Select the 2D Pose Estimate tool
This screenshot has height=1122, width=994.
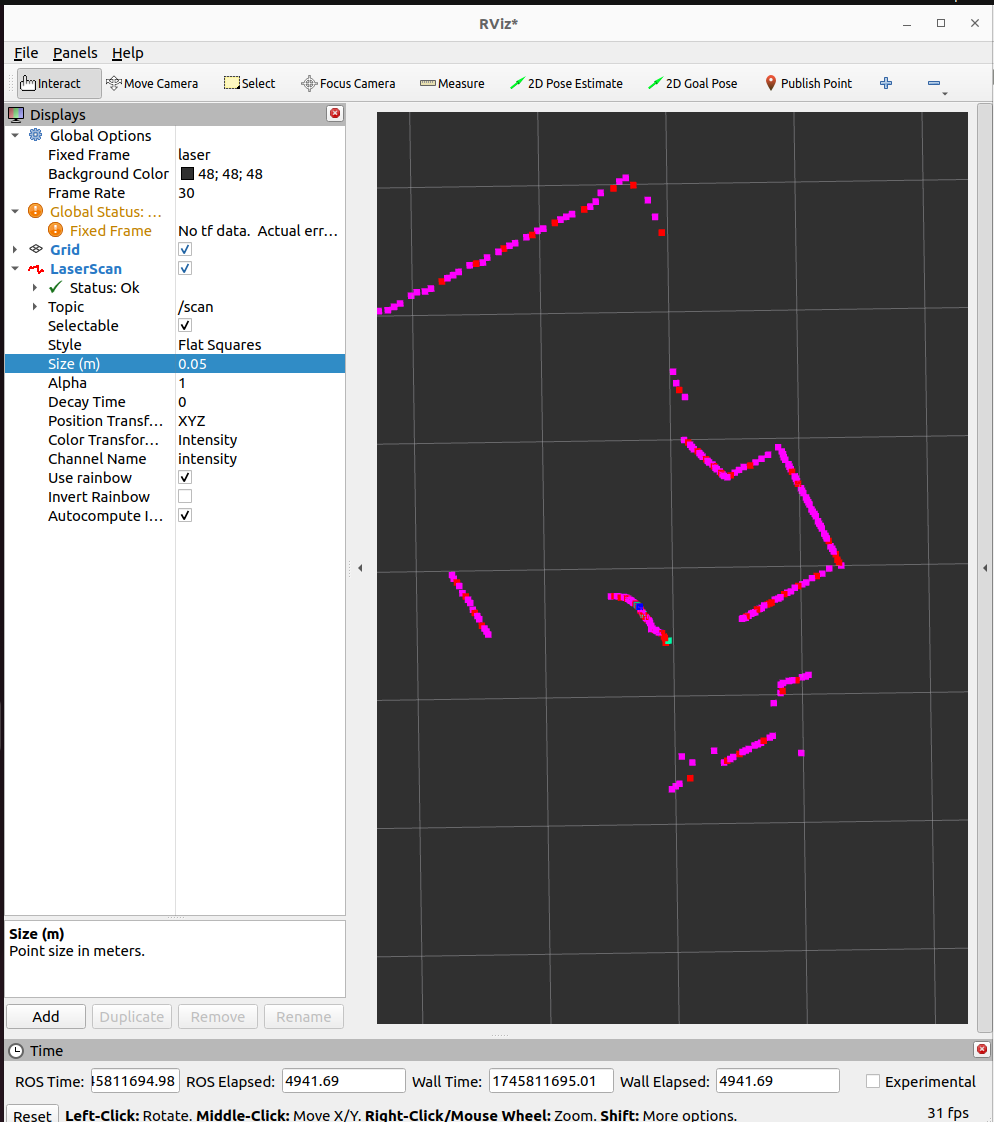point(567,83)
